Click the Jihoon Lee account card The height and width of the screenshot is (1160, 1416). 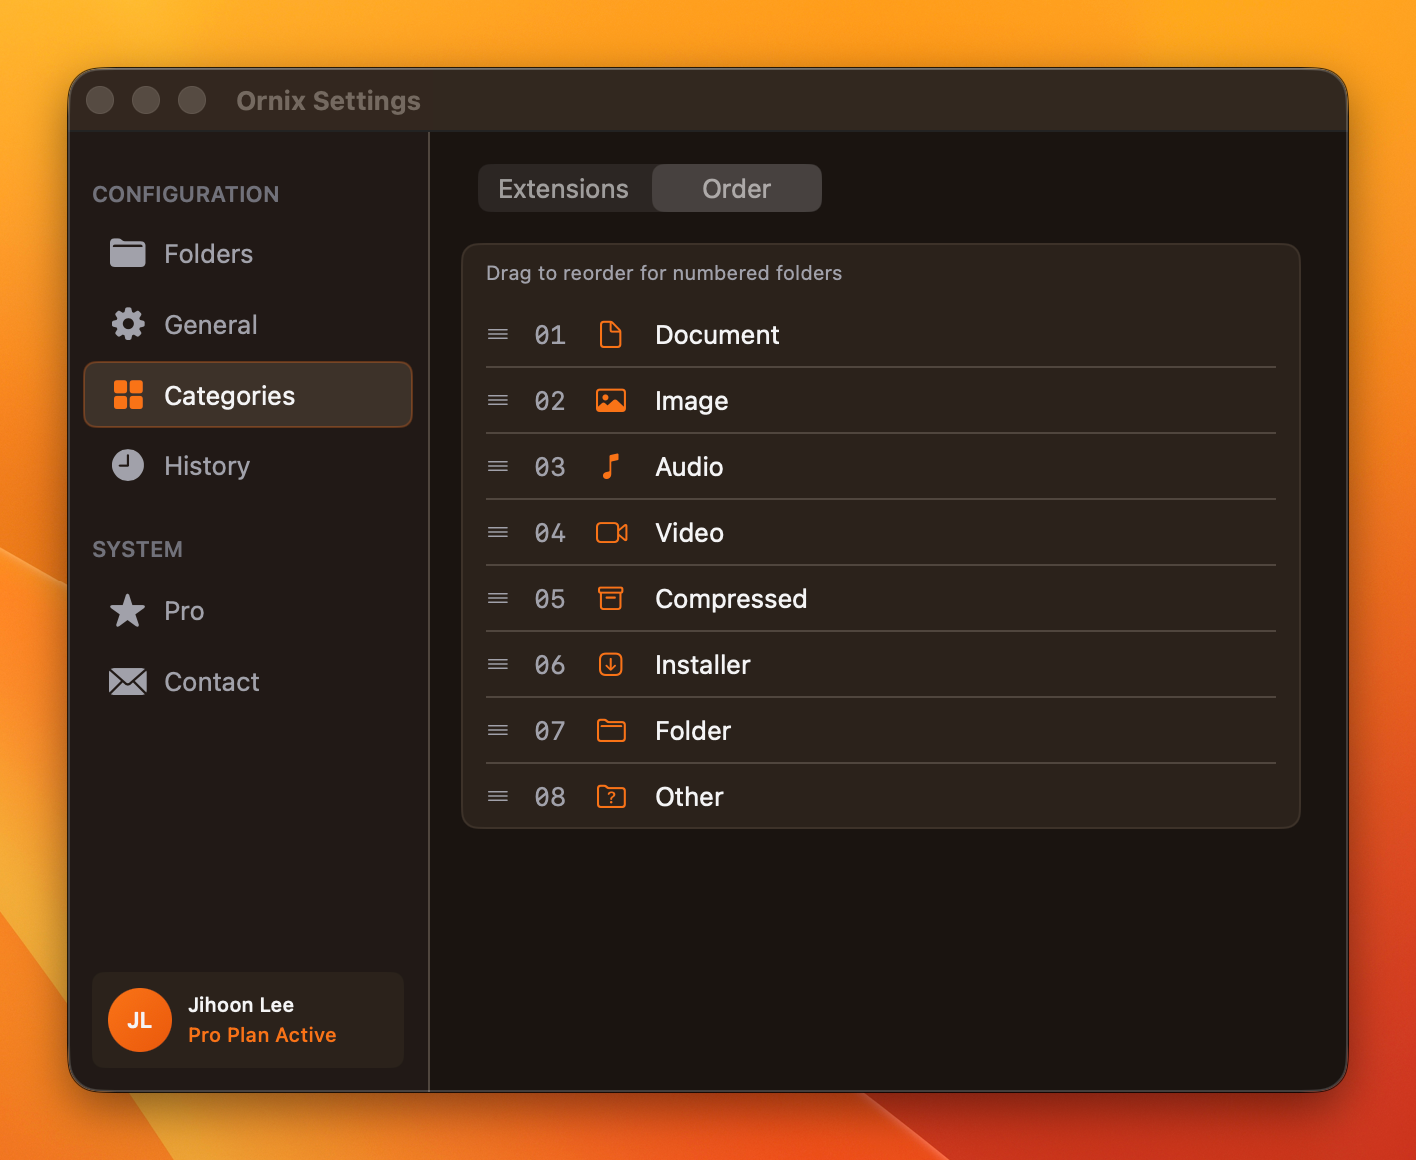pyautogui.click(x=248, y=1019)
